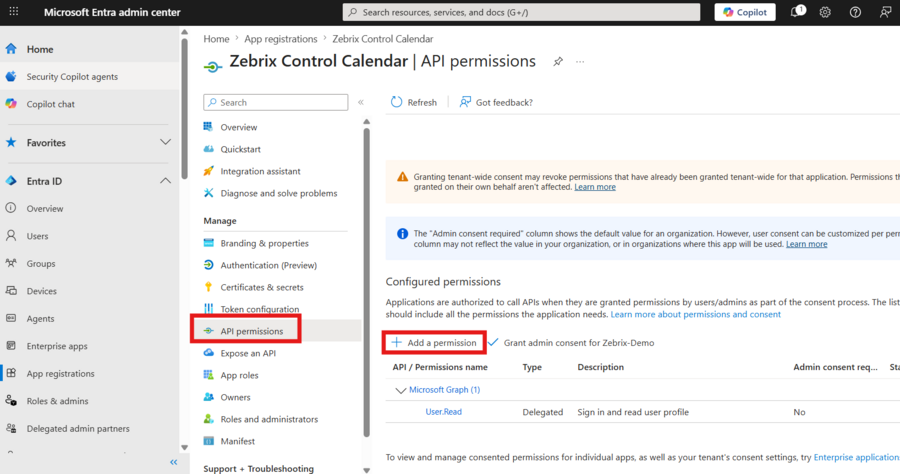Open settings via the gear icon

point(825,12)
